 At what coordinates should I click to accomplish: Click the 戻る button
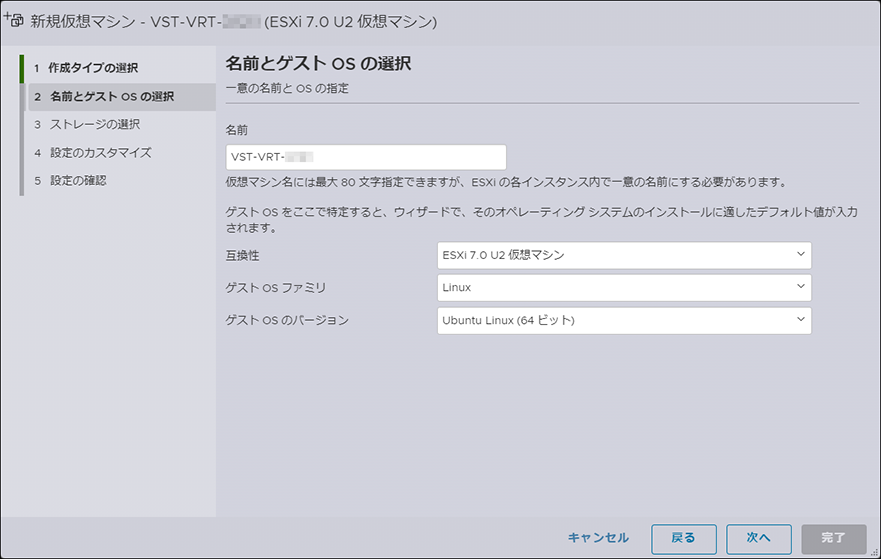pos(684,539)
